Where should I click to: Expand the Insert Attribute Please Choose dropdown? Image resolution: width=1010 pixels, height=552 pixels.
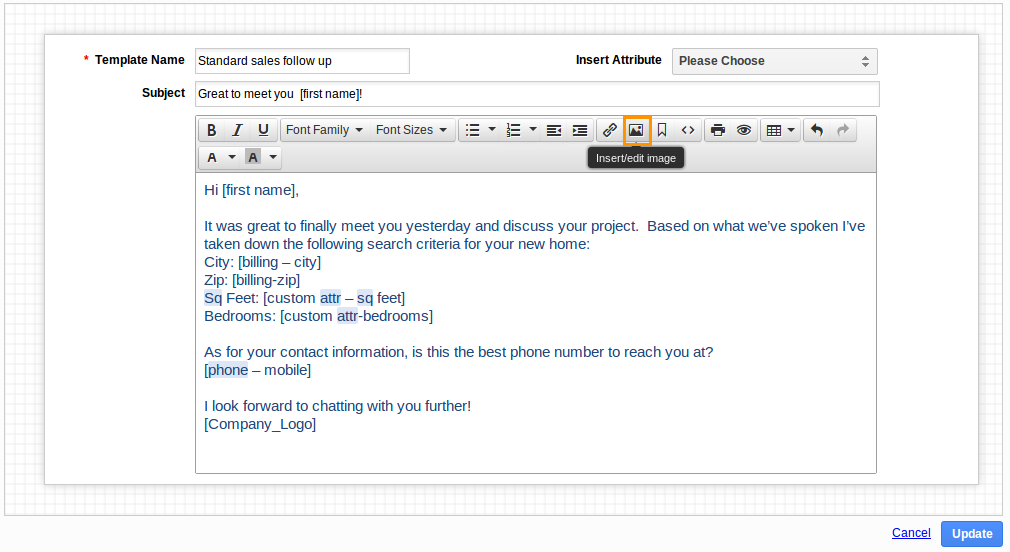coord(774,61)
